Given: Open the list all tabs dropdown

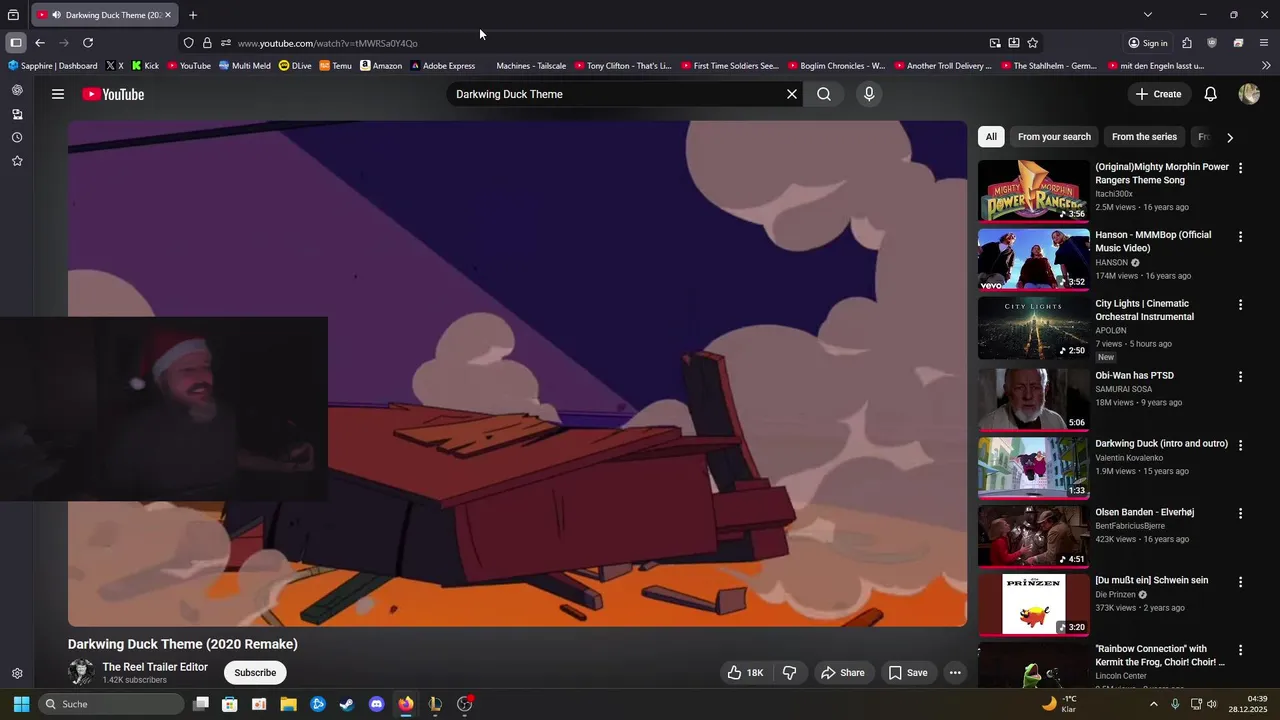Looking at the screenshot, I should pos(1148,15).
